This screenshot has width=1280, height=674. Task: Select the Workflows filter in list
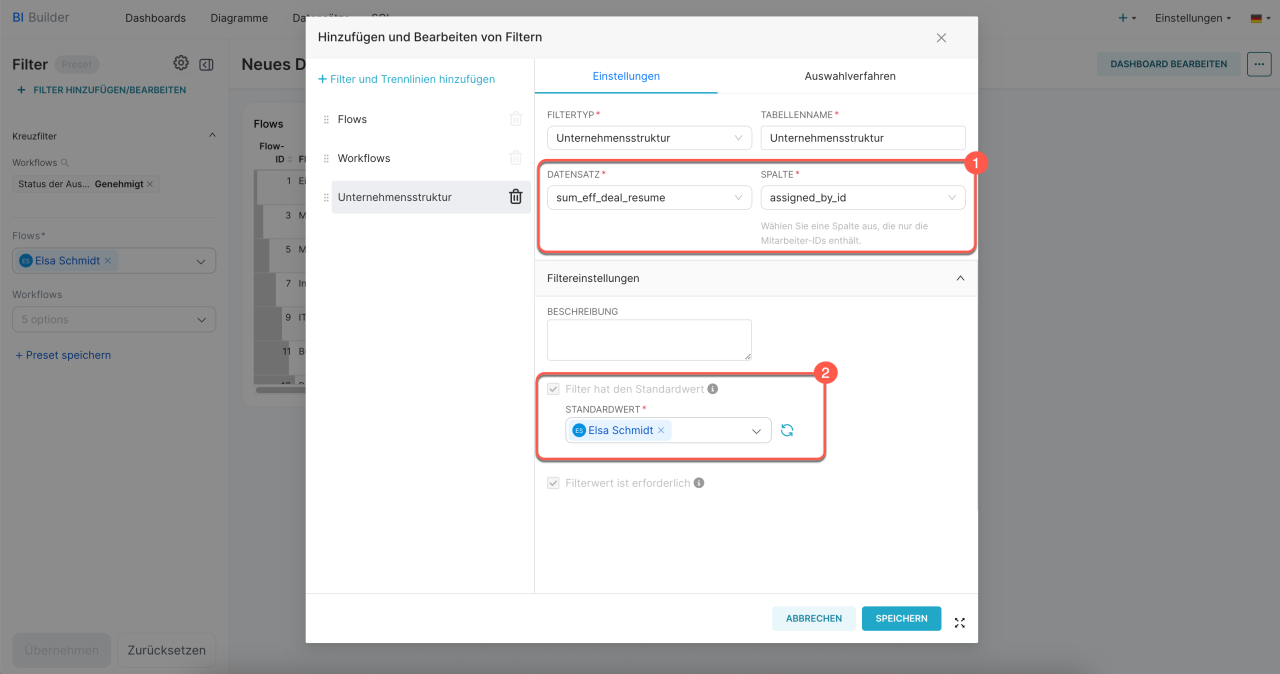pos(364,158)
